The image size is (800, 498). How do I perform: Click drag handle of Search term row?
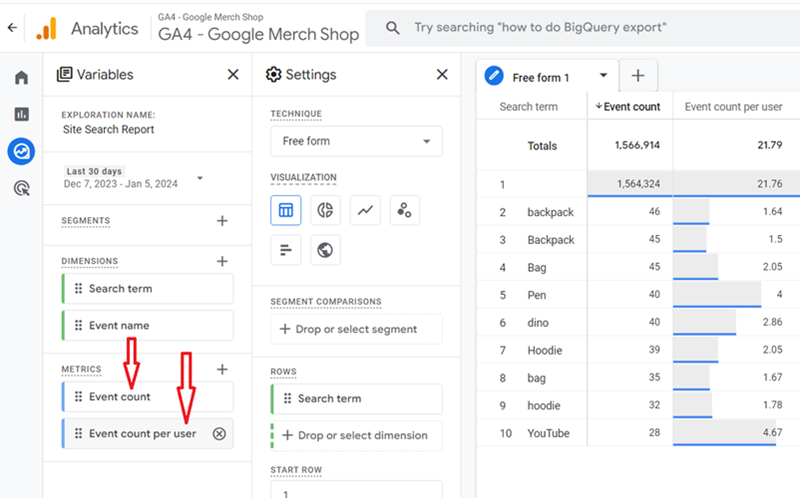click(287, 399)
